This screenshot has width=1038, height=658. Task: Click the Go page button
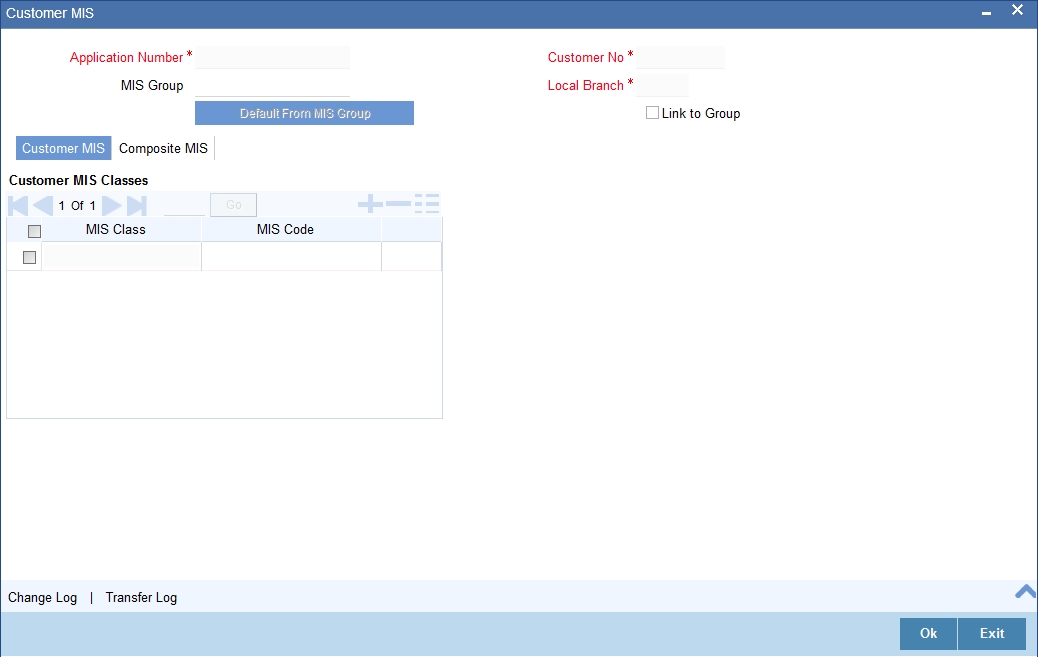click(234, 205)
